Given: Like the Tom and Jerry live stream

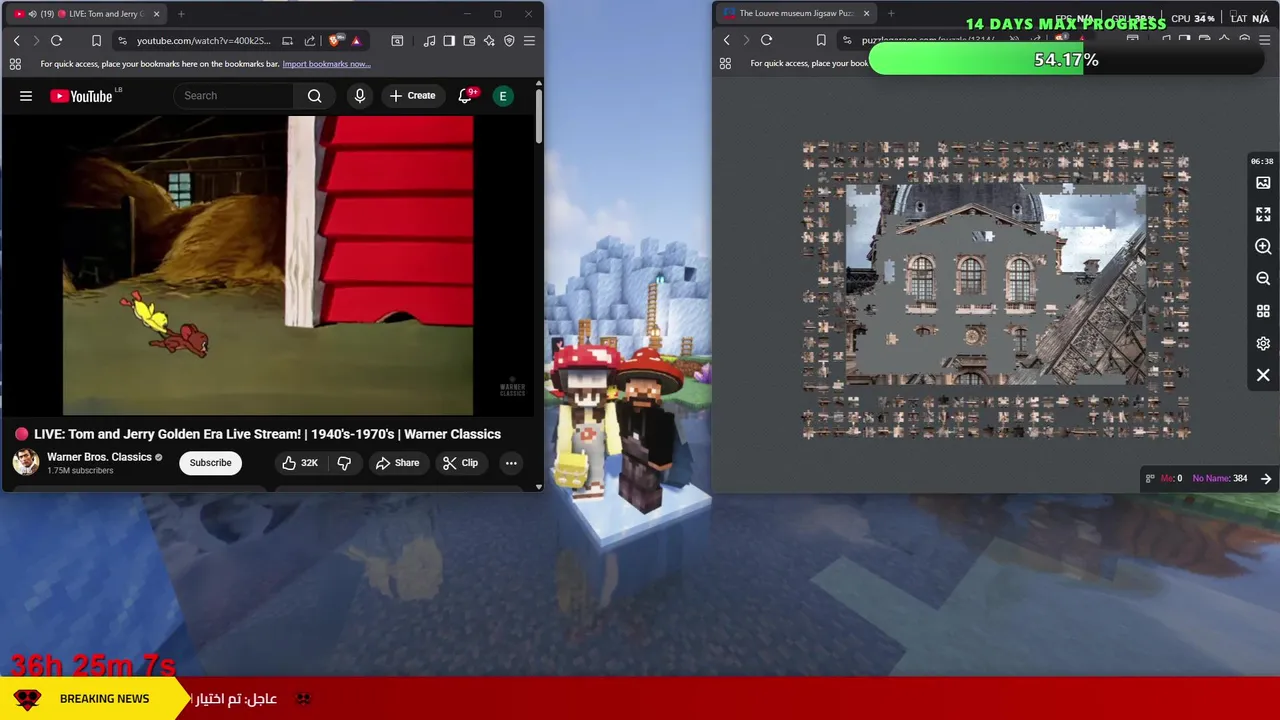Looking at the screenshot, I should tap(299, 463).
